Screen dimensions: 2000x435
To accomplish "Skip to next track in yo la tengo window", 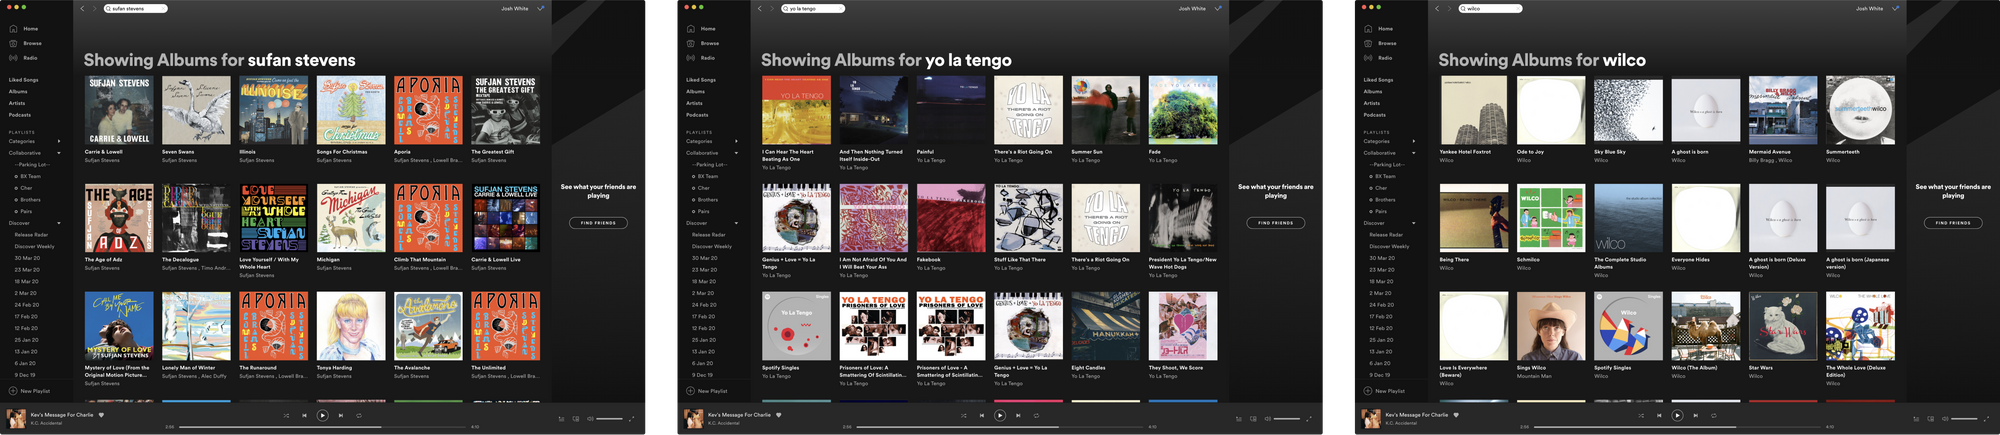I will 1018,415.
